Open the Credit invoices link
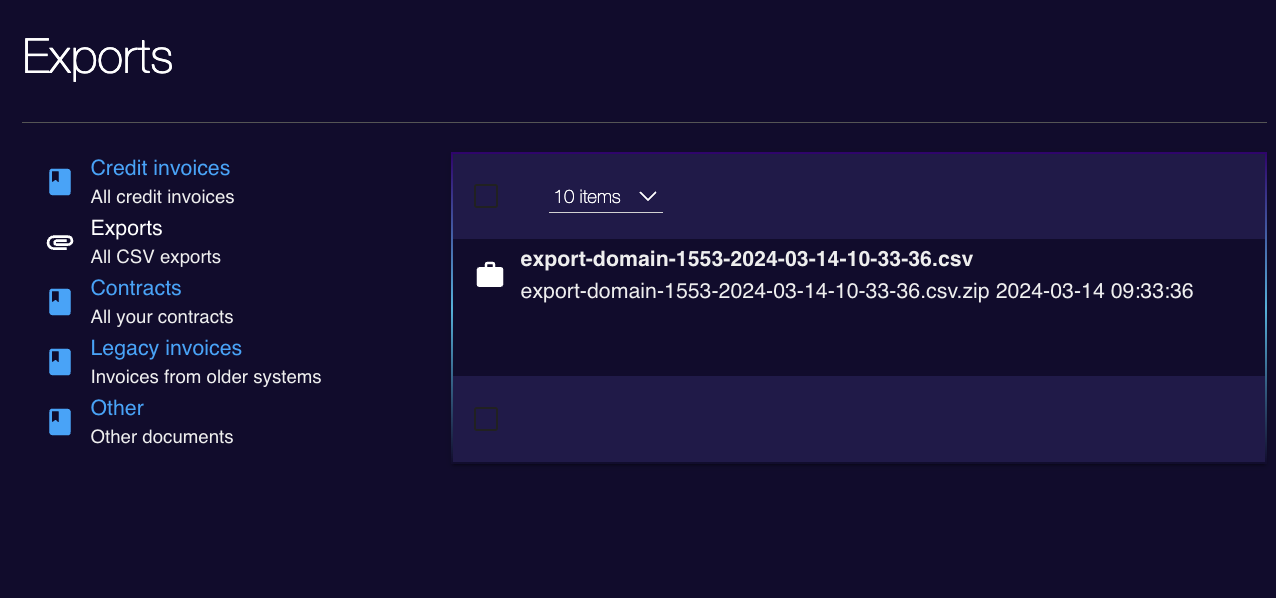Viewport: 1276px width, 598px height. pyautogui.click(x=160, y=168)
